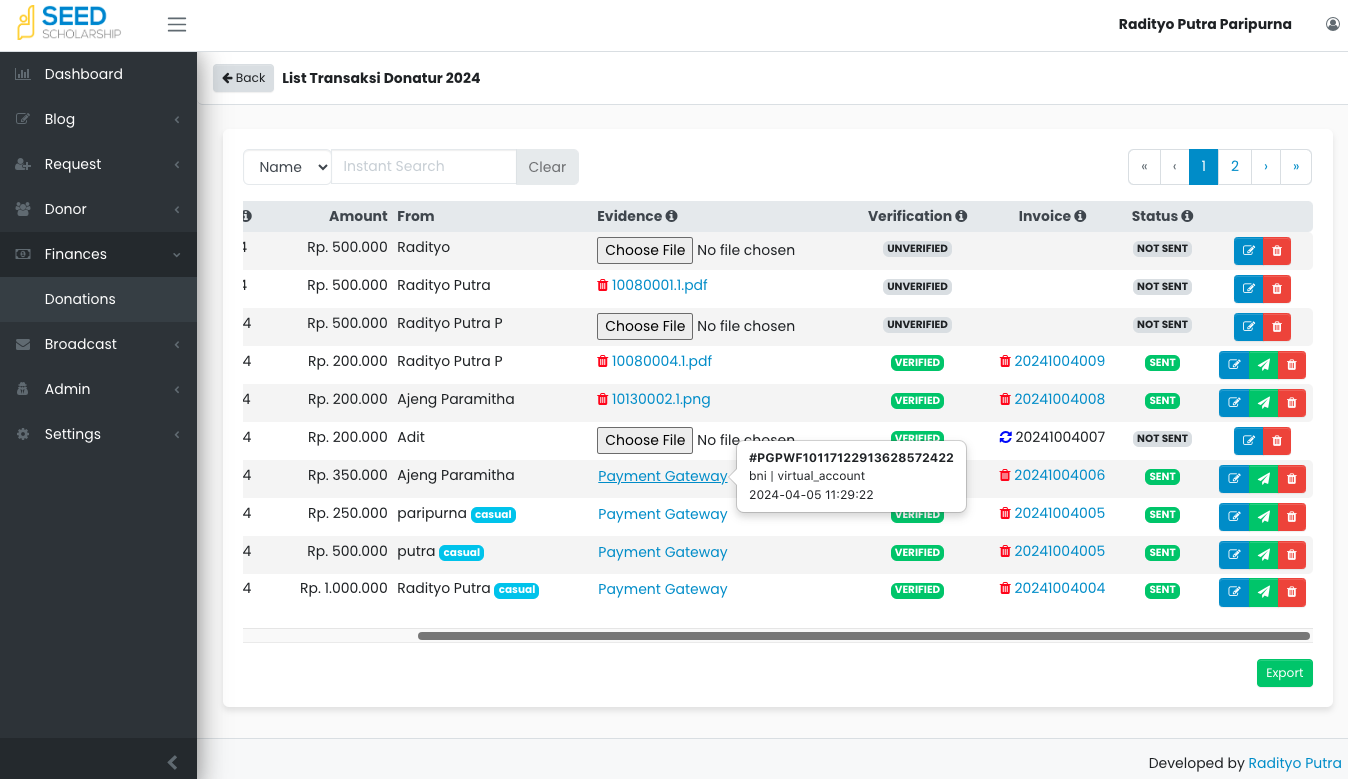The width and height of the screenshot is (1348, 779).
Task: Delete evidence file 10130002.1.png via trash icon
Action: [x=602, y=399]
